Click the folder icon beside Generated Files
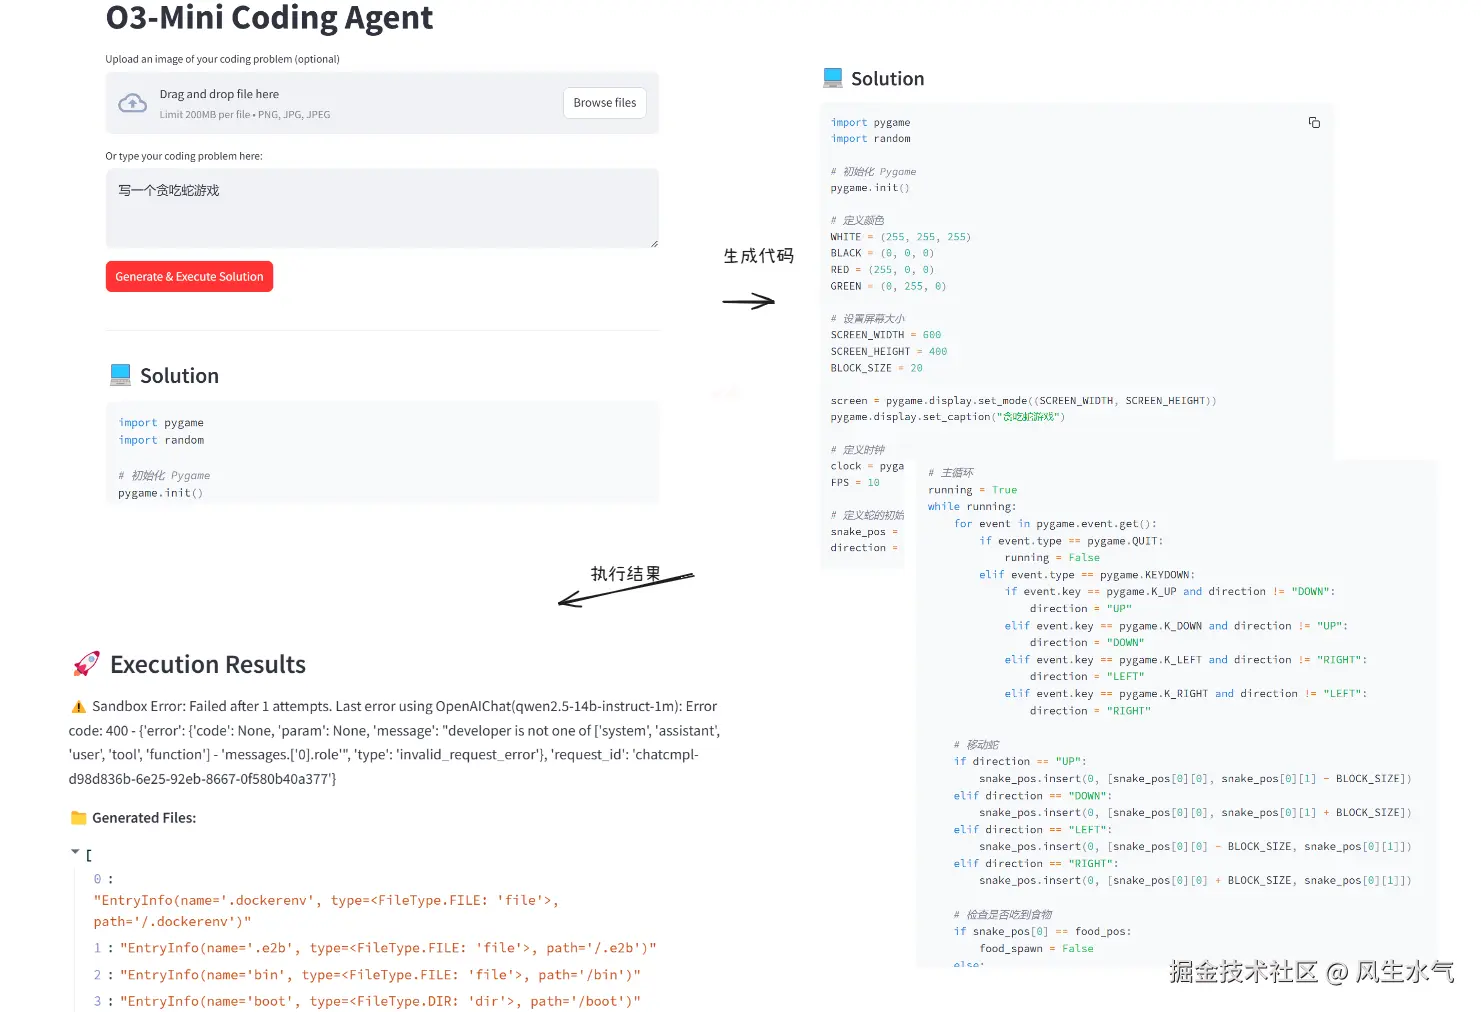The height and width of the screenshot is (1012, 1481). tap(79, 818)
